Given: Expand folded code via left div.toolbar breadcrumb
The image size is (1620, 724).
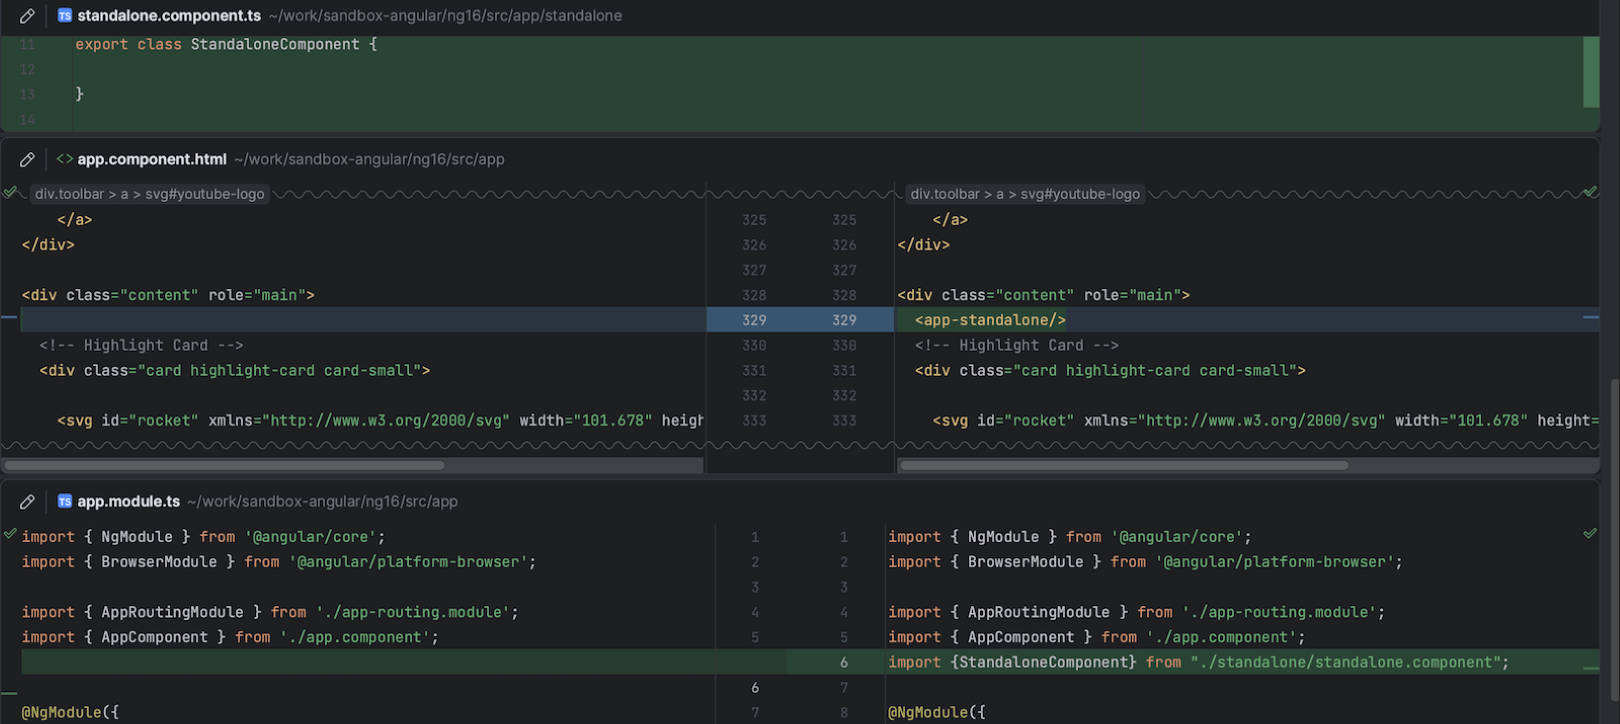Looking at the screenshot, I should 149,194.
